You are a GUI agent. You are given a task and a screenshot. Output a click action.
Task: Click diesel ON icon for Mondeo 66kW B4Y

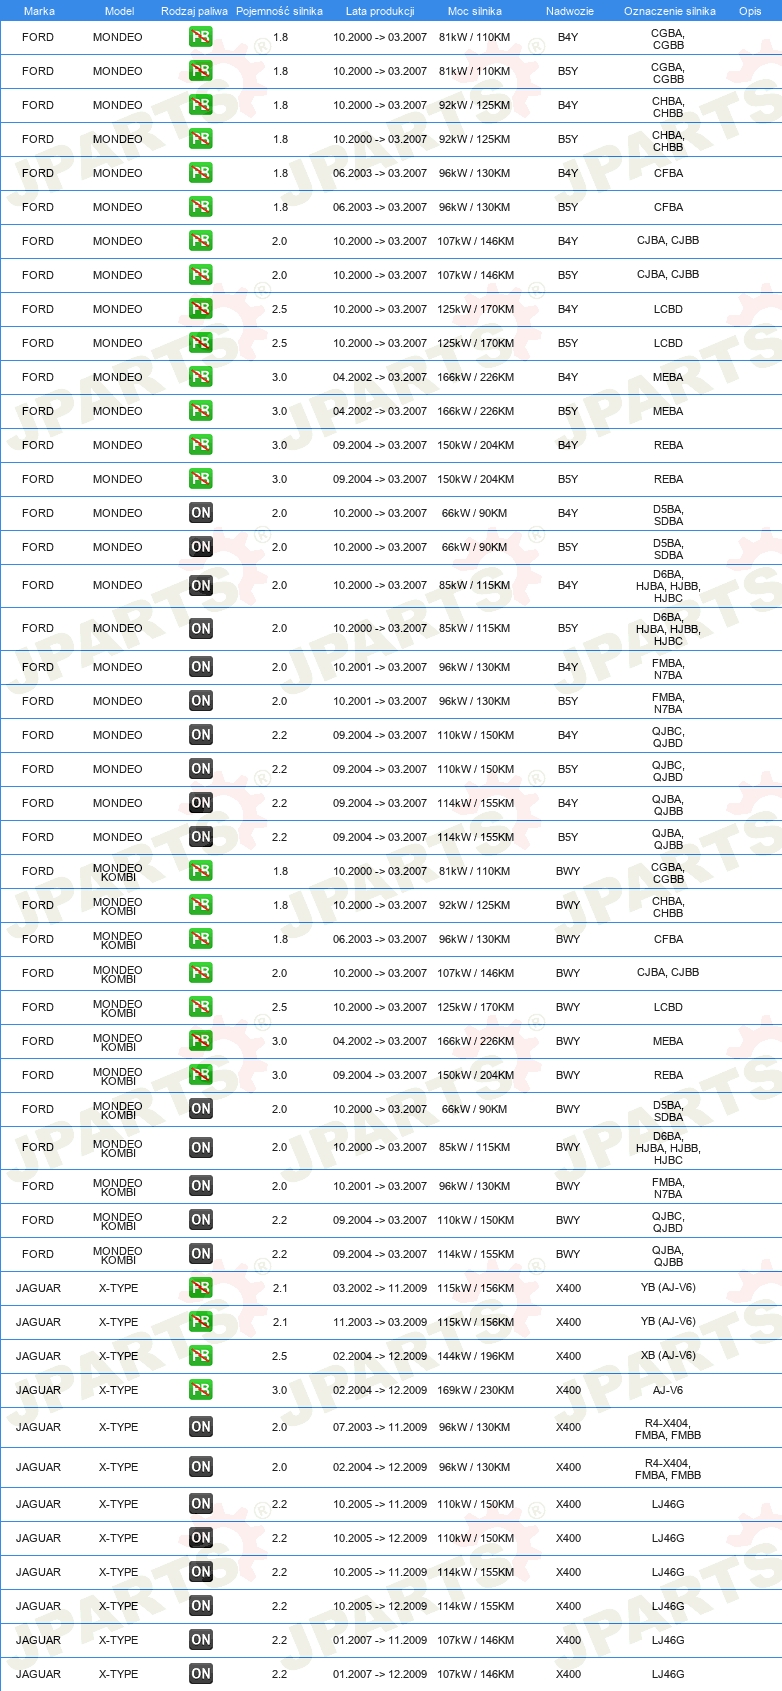201,513
